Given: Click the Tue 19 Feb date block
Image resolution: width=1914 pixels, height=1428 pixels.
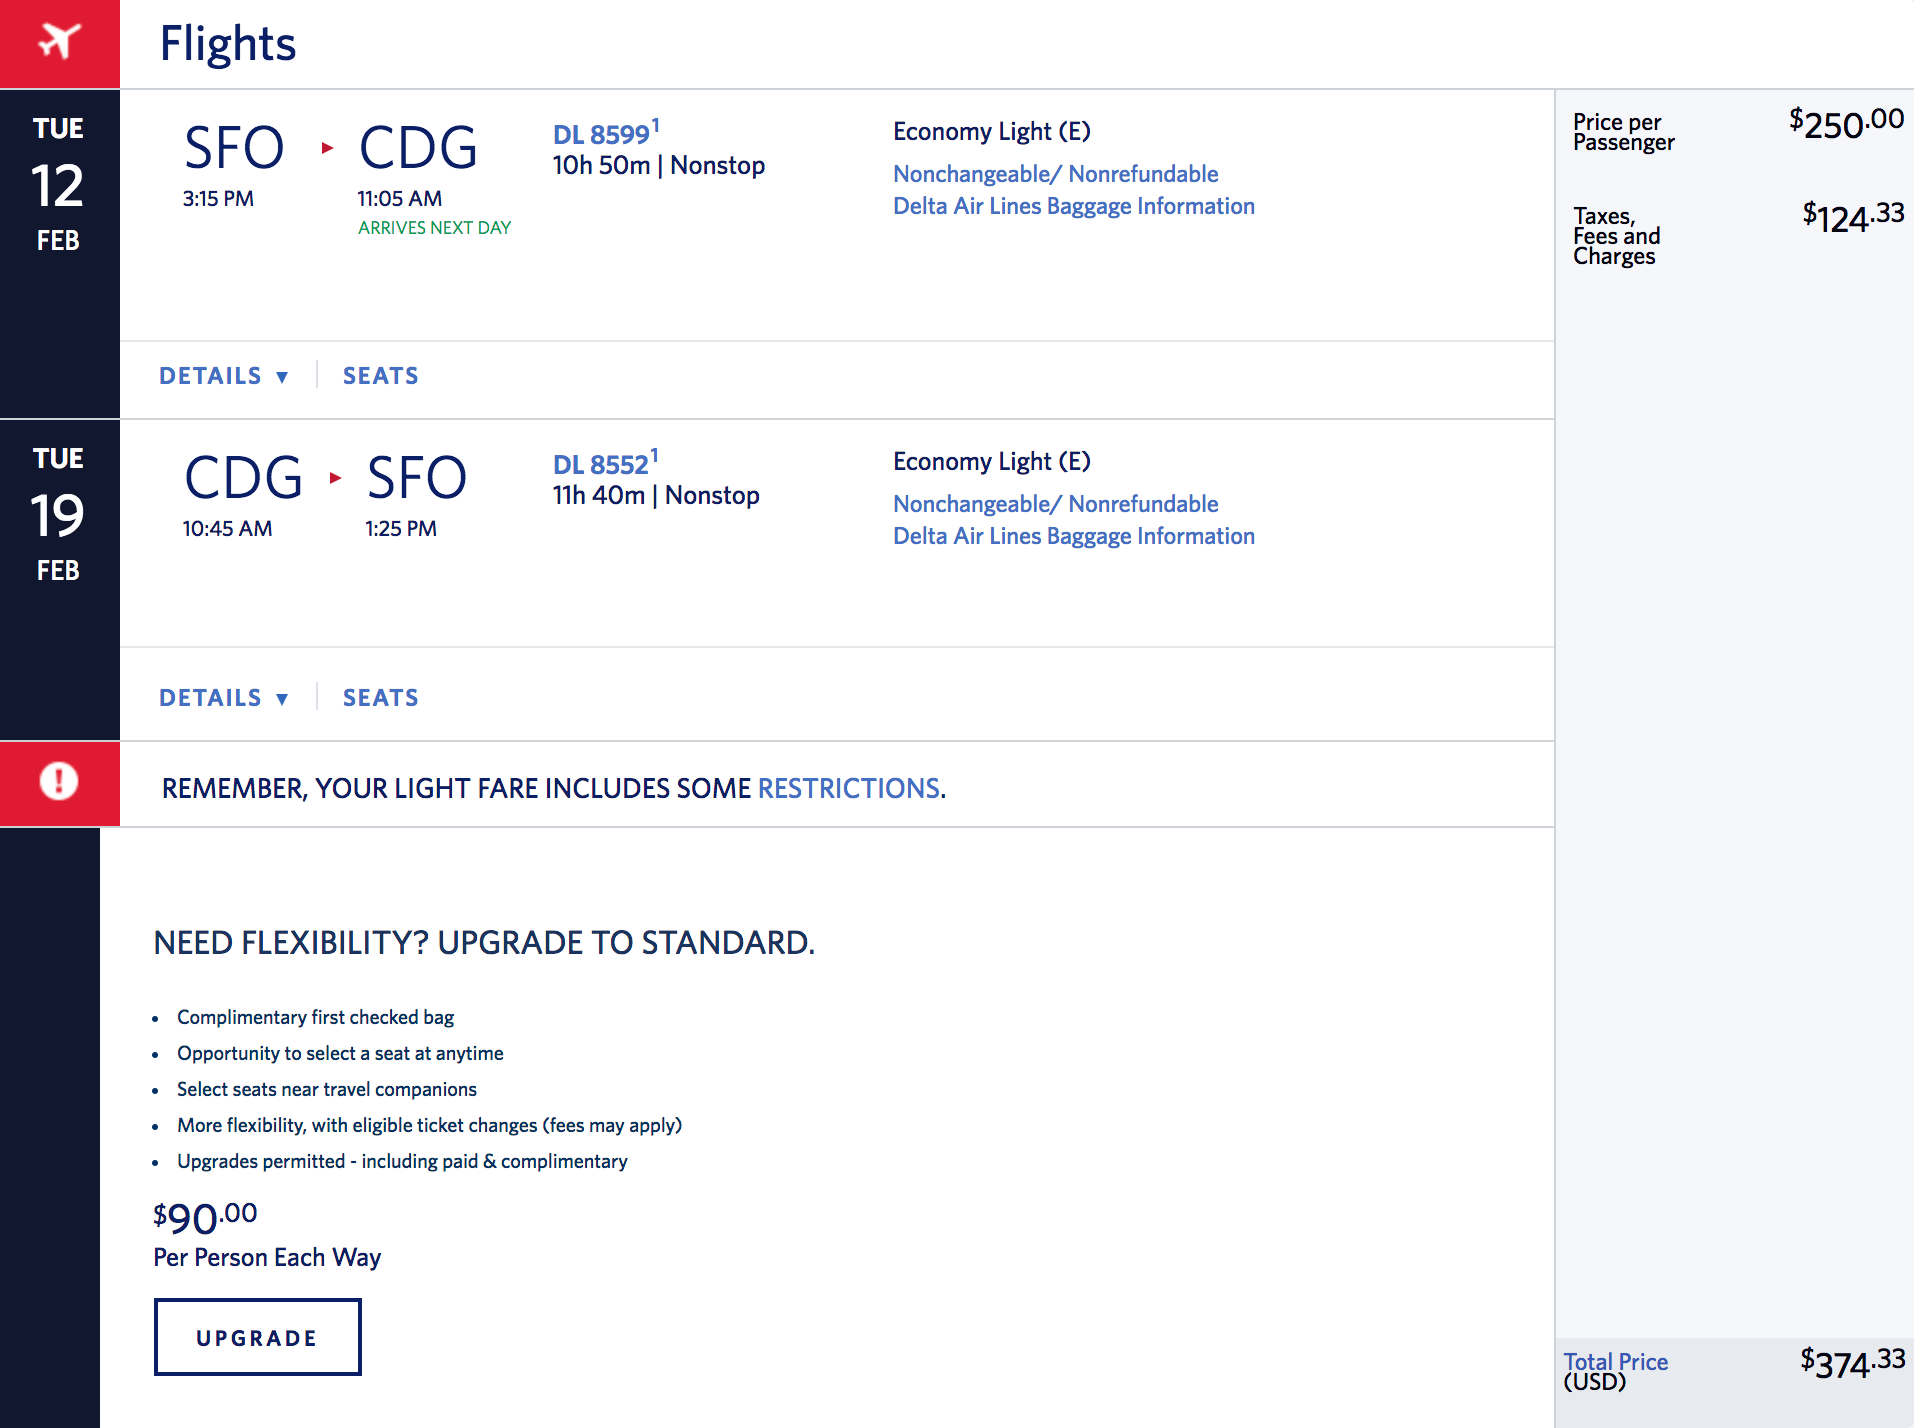Looking at the screenshot, I should click(59, 515).
